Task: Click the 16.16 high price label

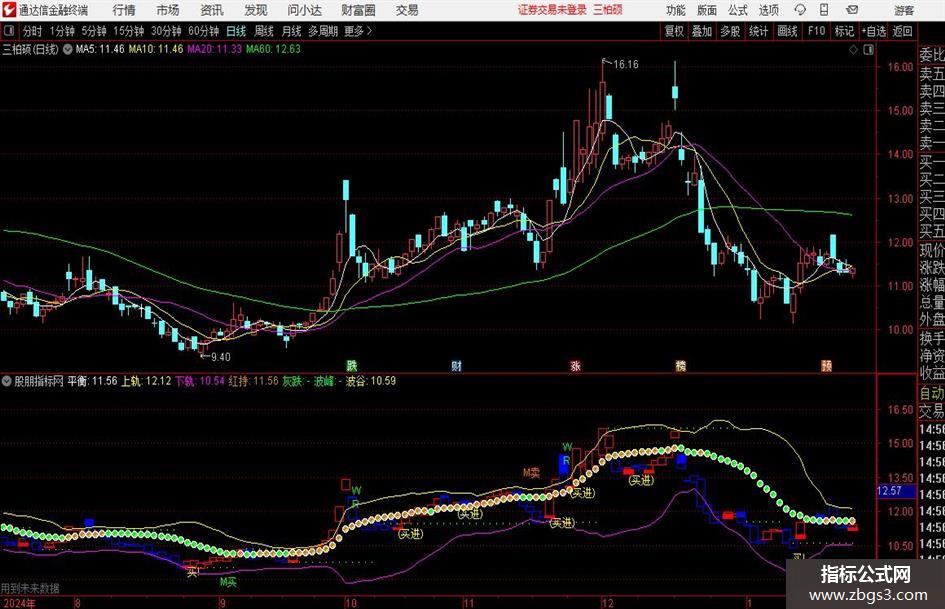Action: pyautogui.click(x=626, y=65)
